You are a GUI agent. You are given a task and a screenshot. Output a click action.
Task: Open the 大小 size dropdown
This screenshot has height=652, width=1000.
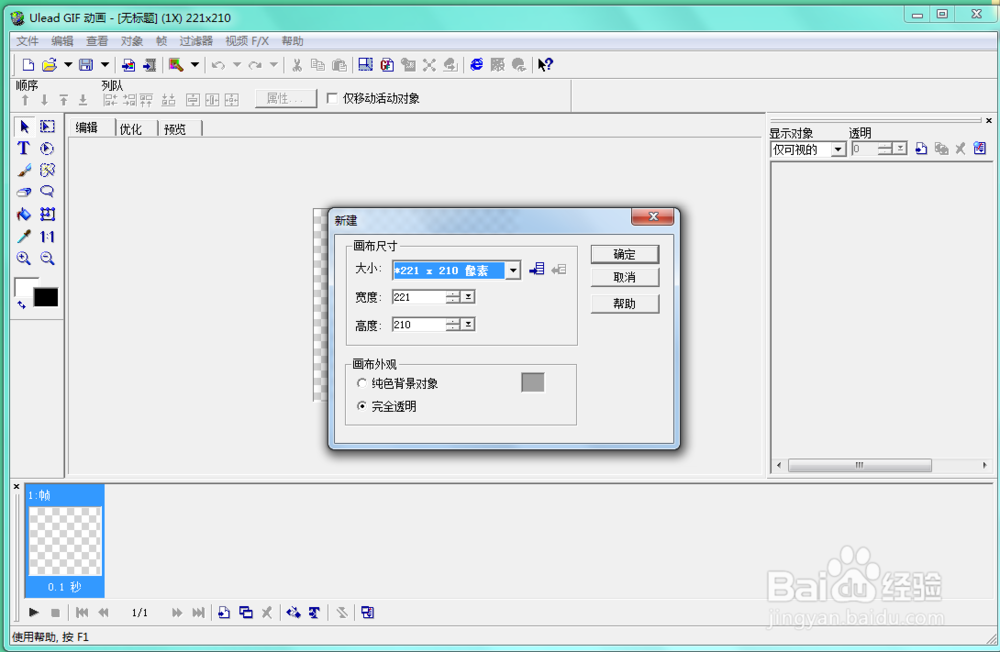coord(513,270)
